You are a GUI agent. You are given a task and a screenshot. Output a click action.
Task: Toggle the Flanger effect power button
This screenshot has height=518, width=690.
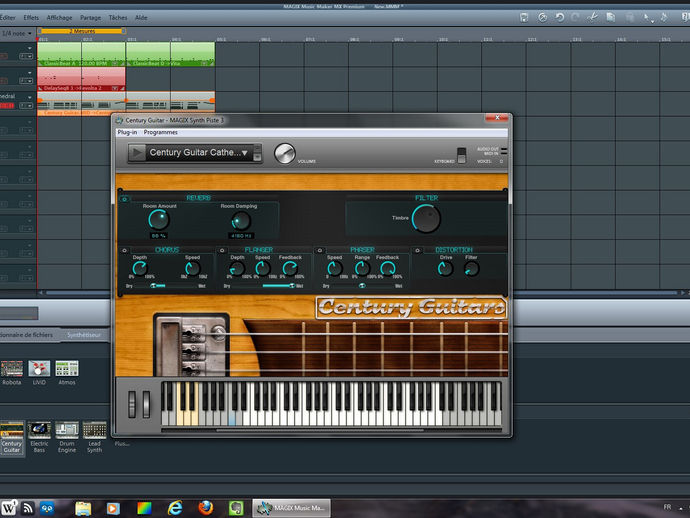coord(222,250)
